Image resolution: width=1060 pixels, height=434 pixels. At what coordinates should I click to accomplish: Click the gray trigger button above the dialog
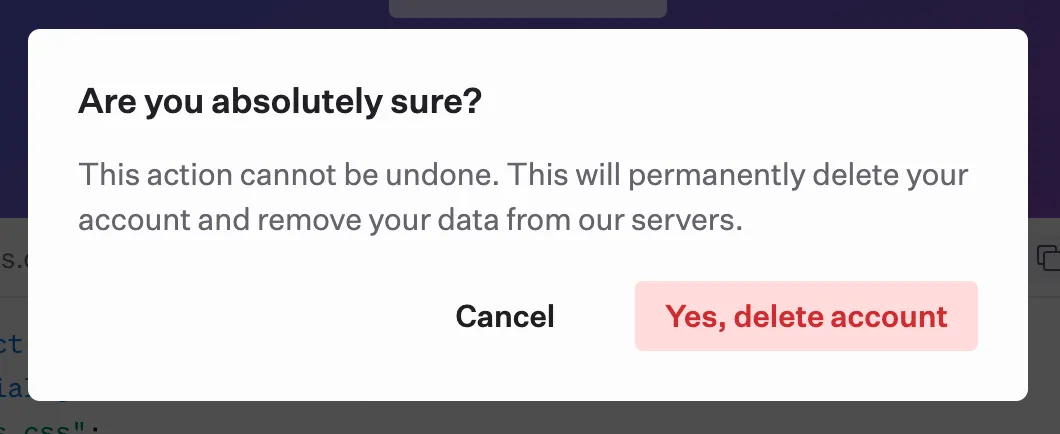[x=527, y=8]
